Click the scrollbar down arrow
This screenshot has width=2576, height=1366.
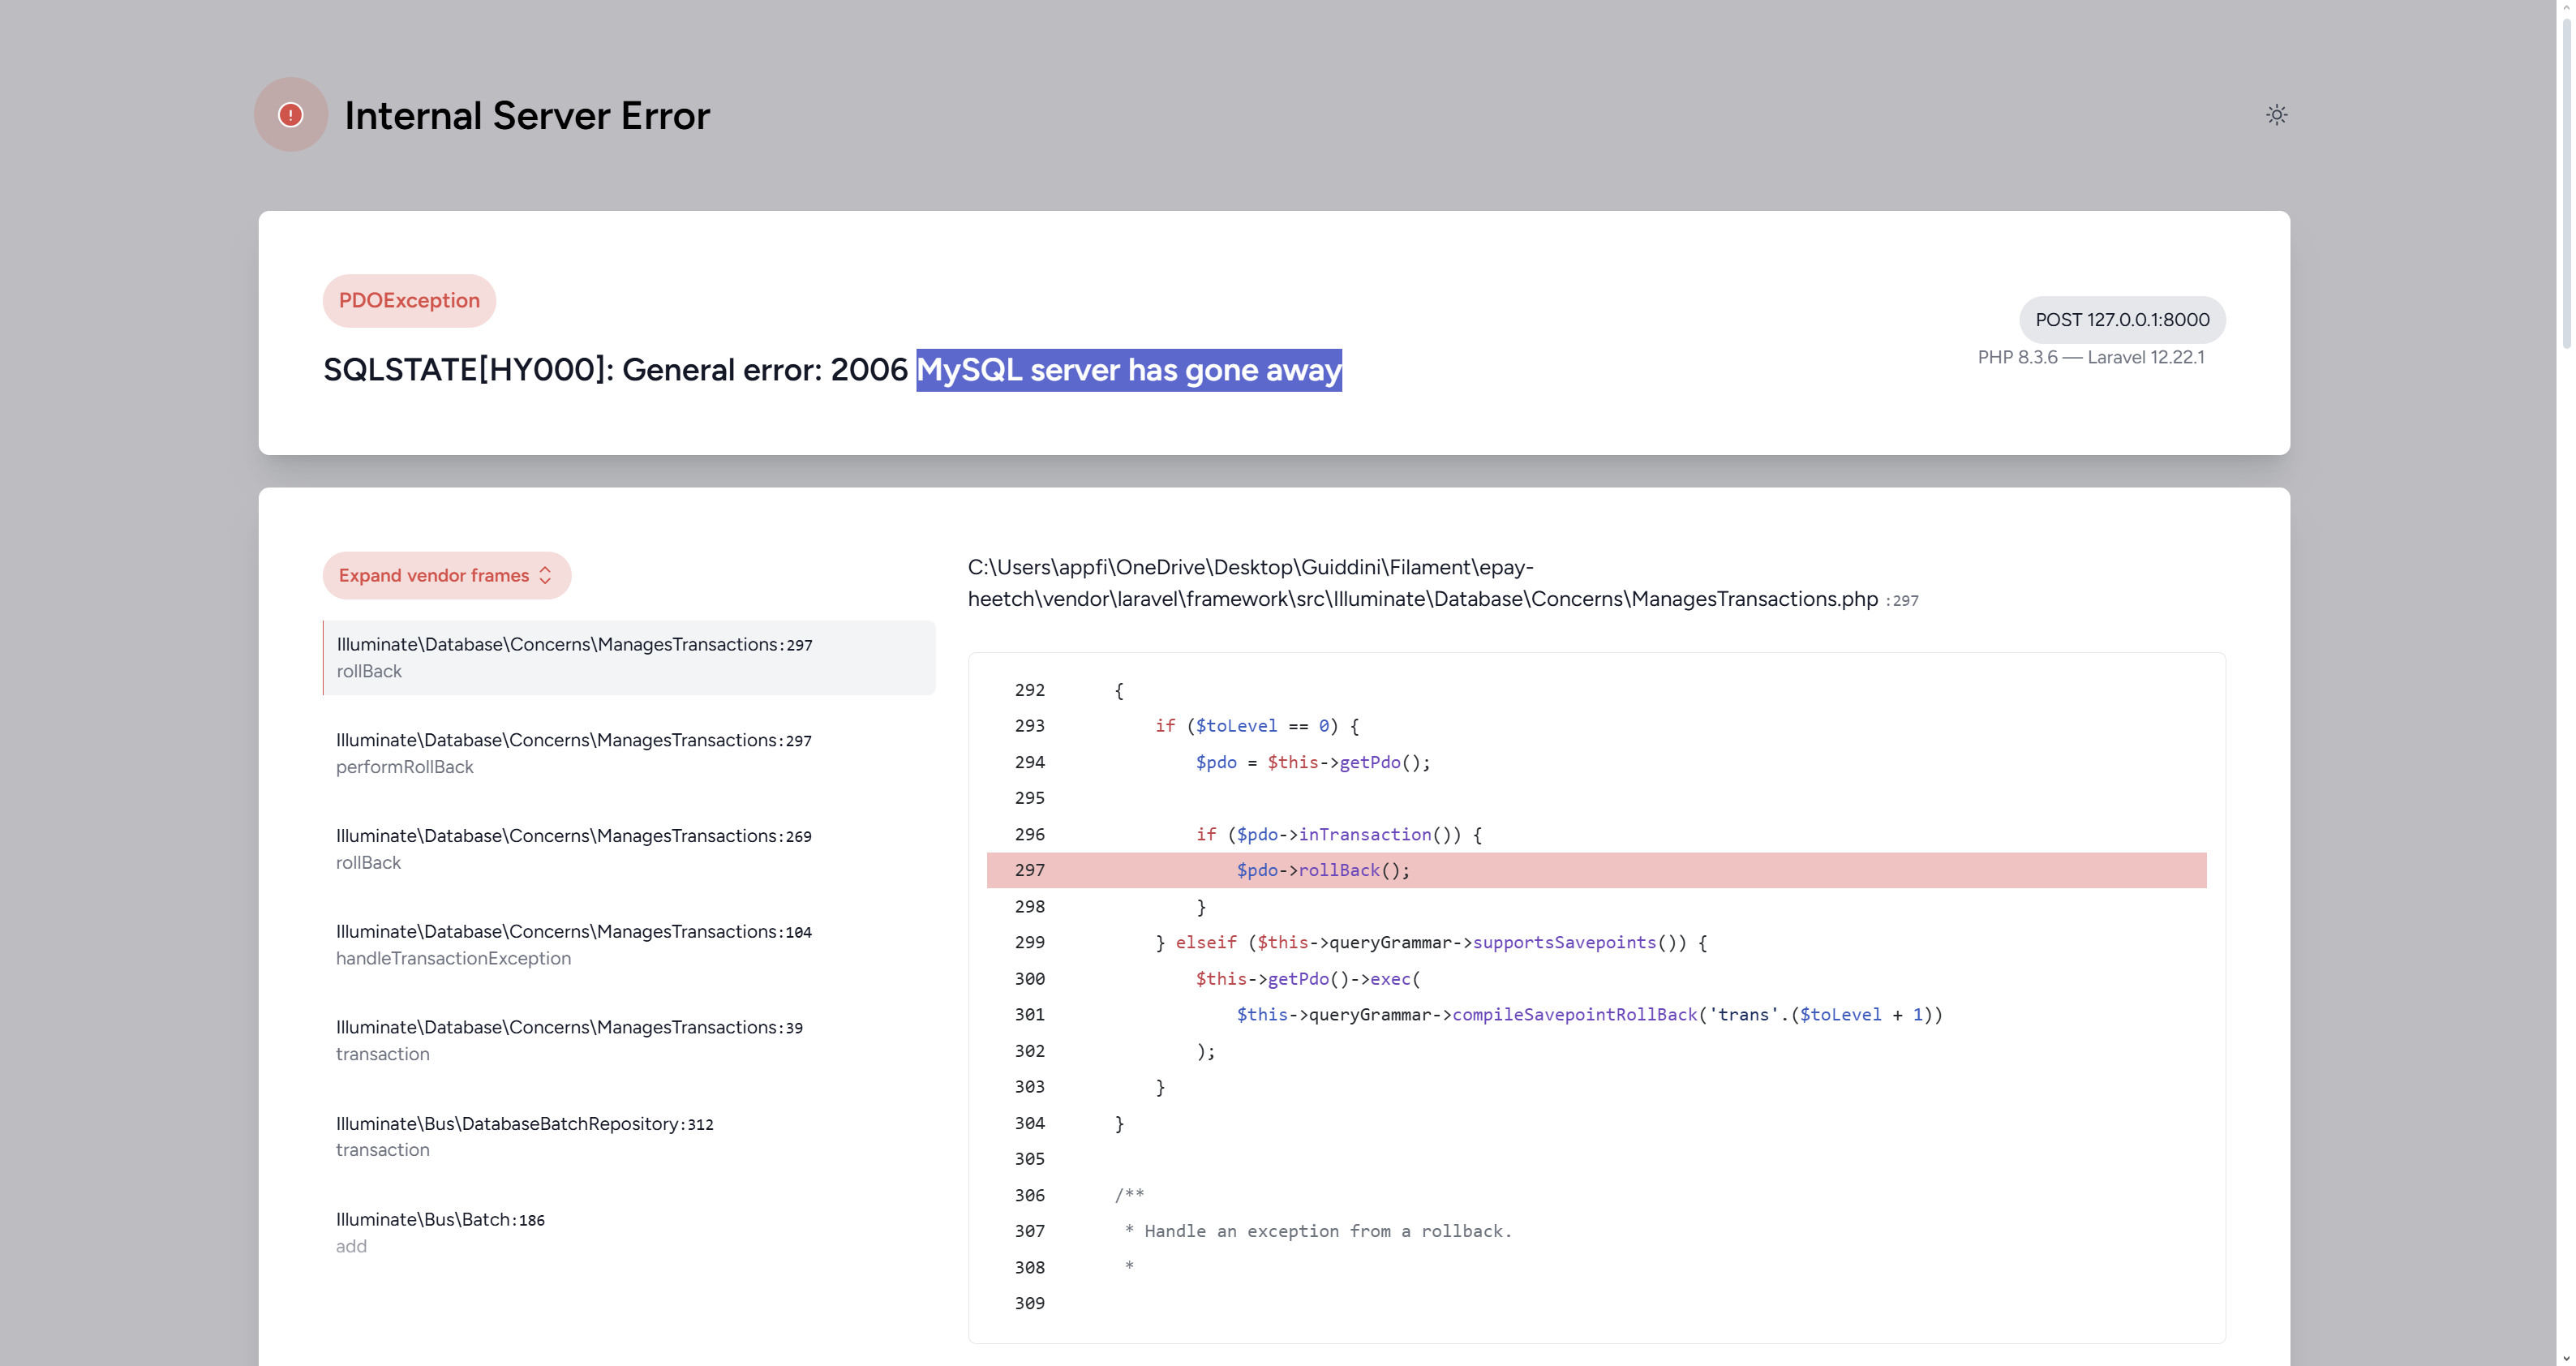pos(2567,1359)
